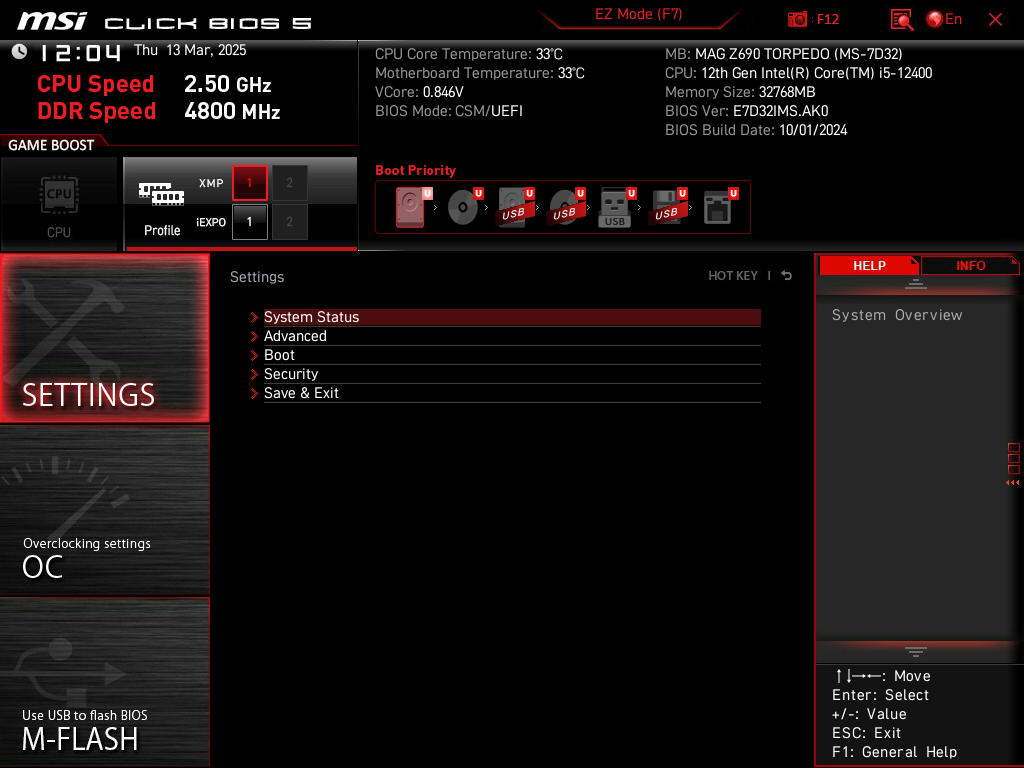Screen dimensions: 1024x768
Task: Click the Motherboard Temperature reading
Action: coord(480,72)
